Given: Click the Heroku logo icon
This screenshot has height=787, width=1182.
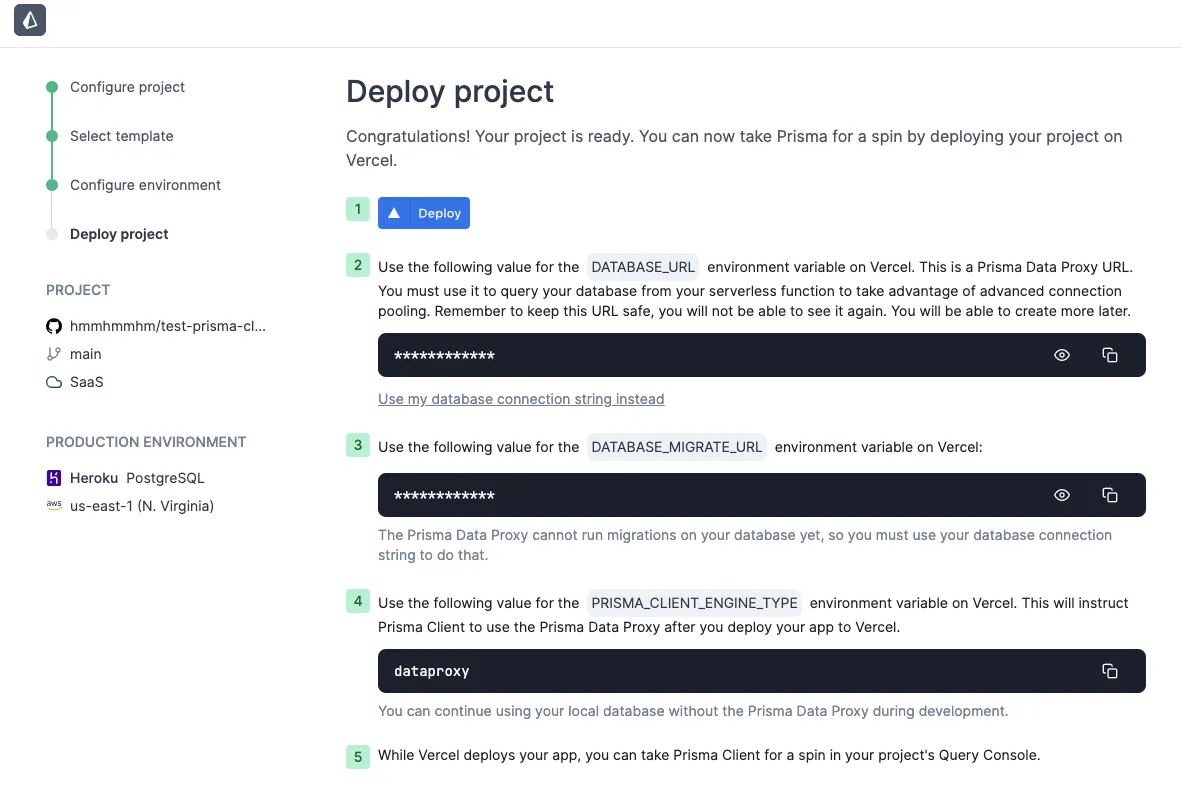Looking at the screenshot, I should (x=54, y=478).
